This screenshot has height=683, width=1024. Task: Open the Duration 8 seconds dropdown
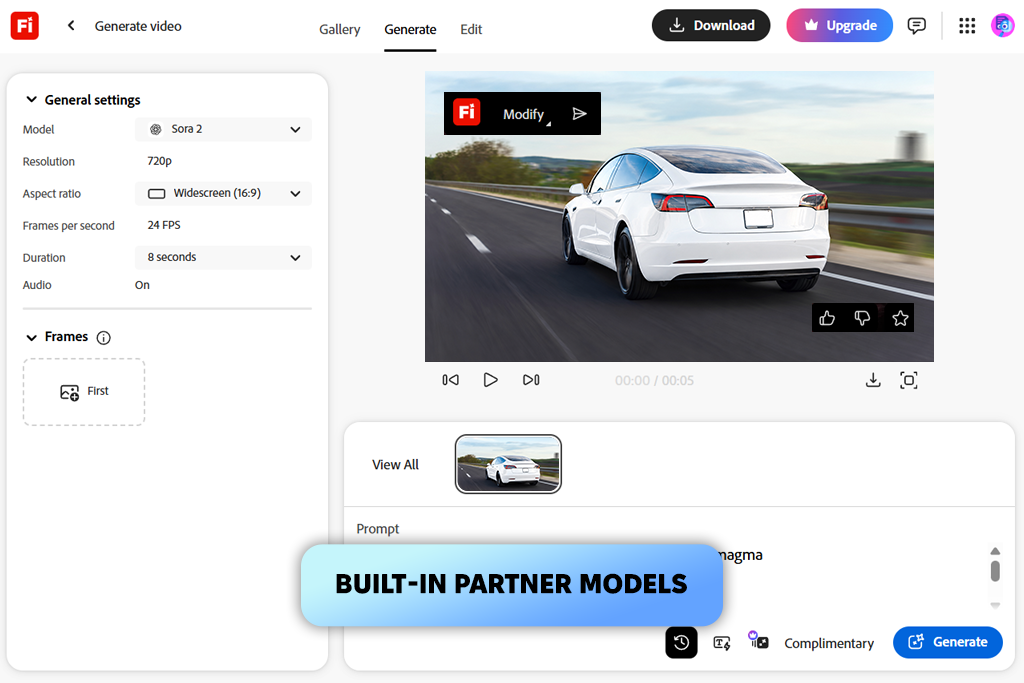point(223,257)
